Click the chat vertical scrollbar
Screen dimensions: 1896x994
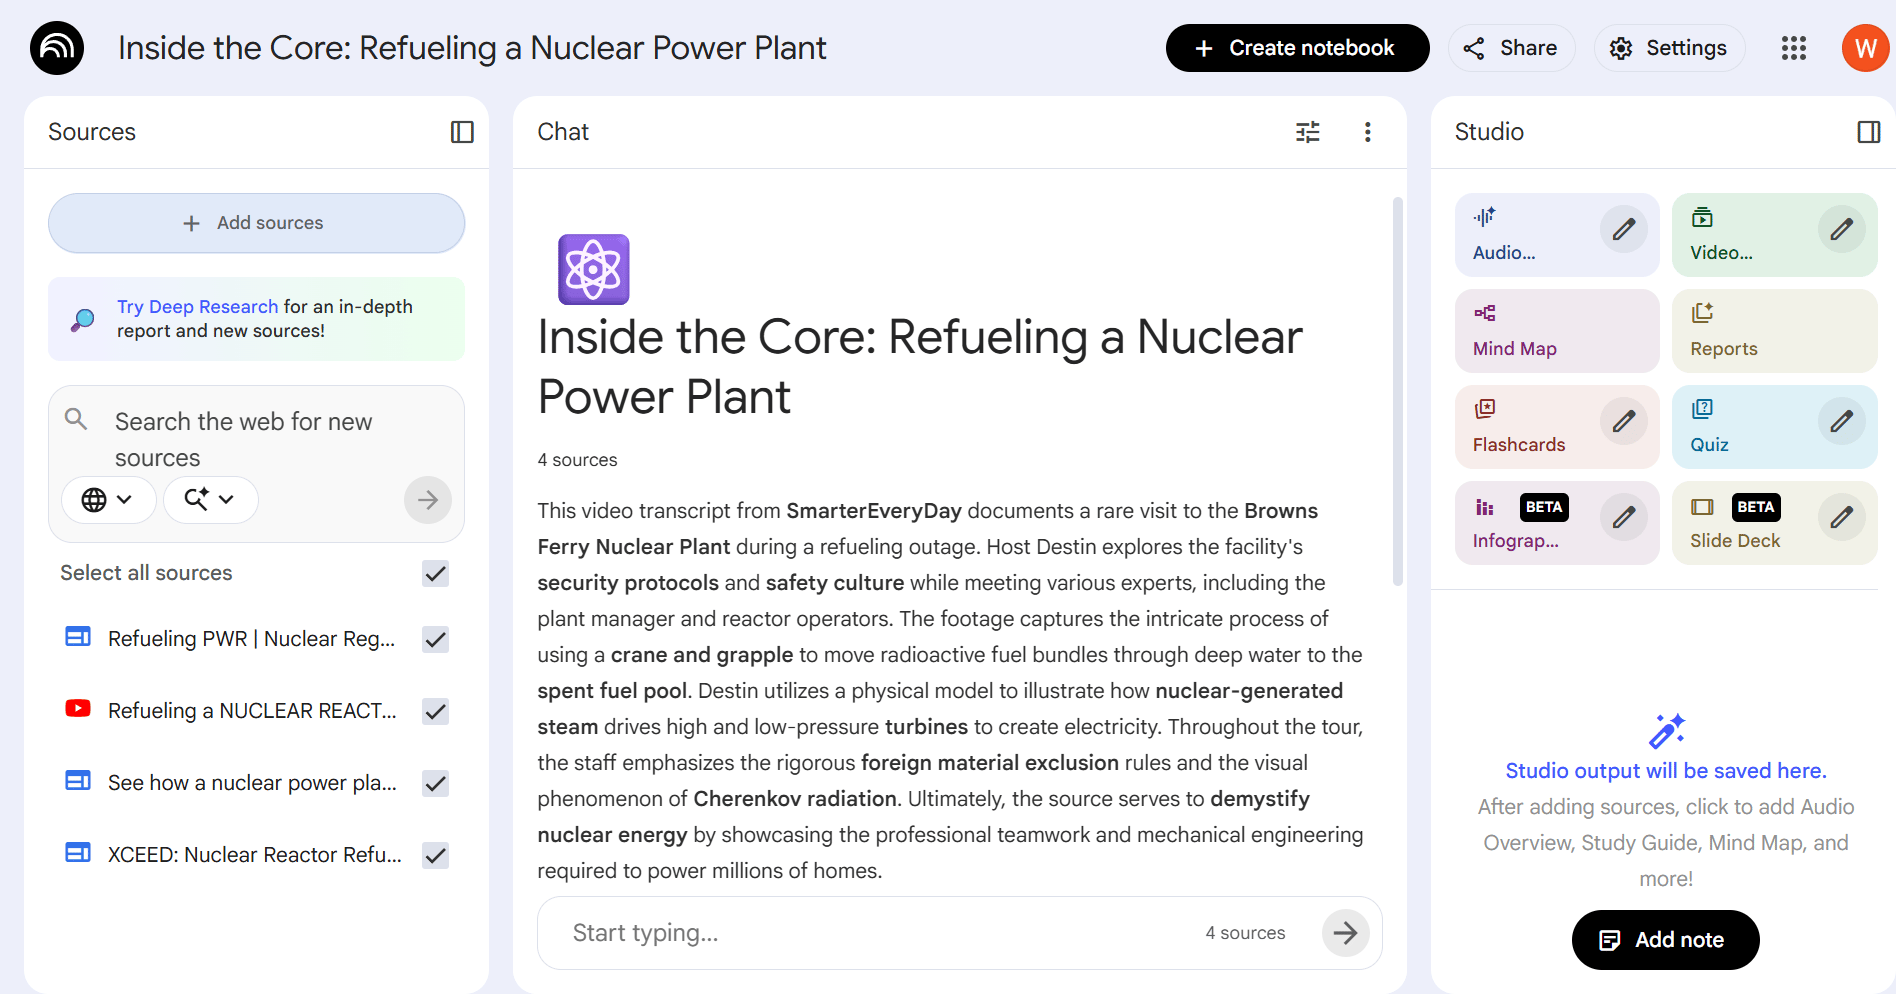[1397, 390]
